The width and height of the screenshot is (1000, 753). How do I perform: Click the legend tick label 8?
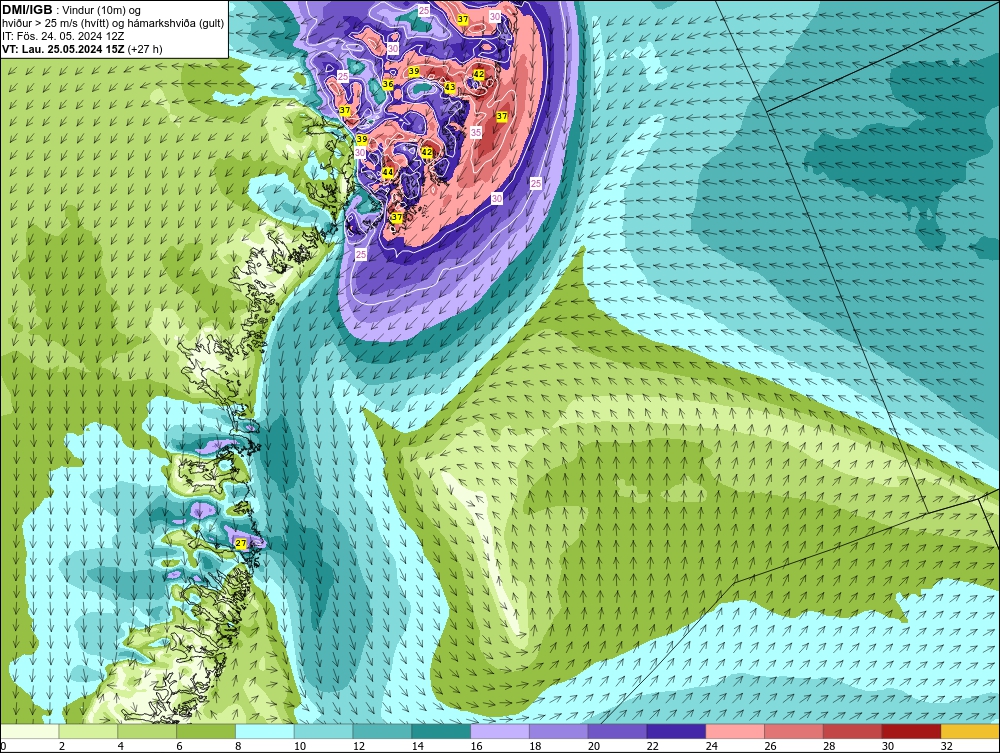(x=238, y=746)
